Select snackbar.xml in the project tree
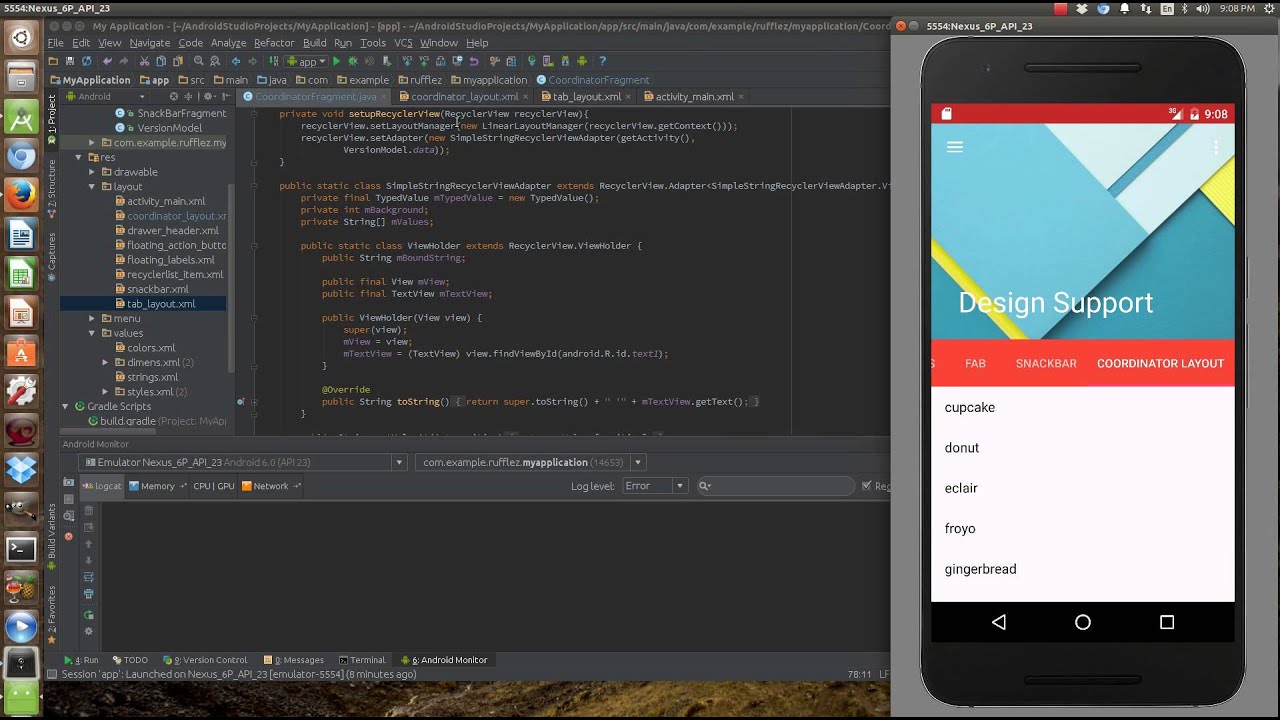1280x720 pixels. click(157, 289)
